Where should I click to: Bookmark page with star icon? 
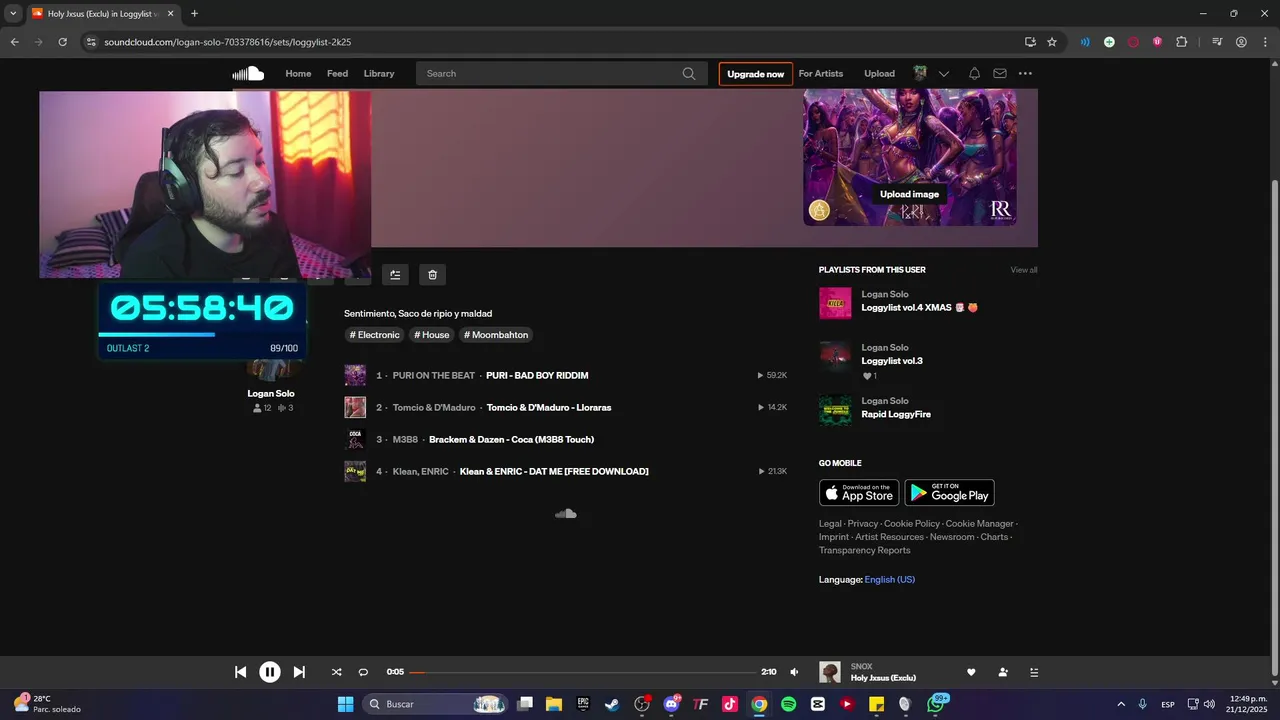1052,42
